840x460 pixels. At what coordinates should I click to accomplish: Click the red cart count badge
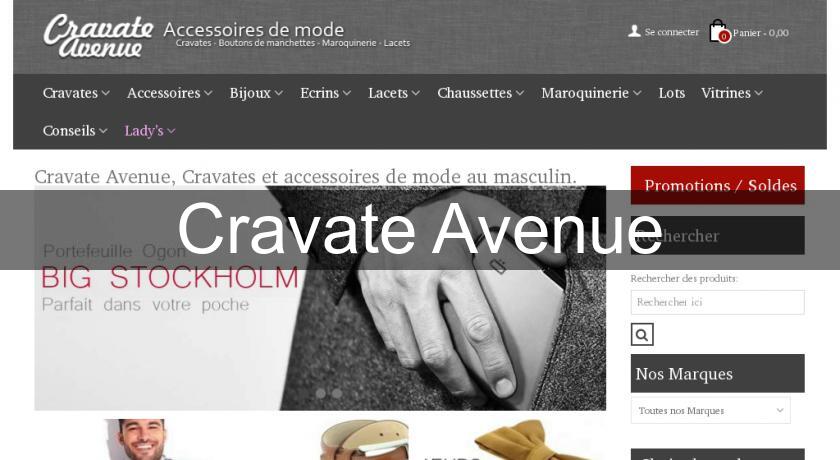point(724,36)
